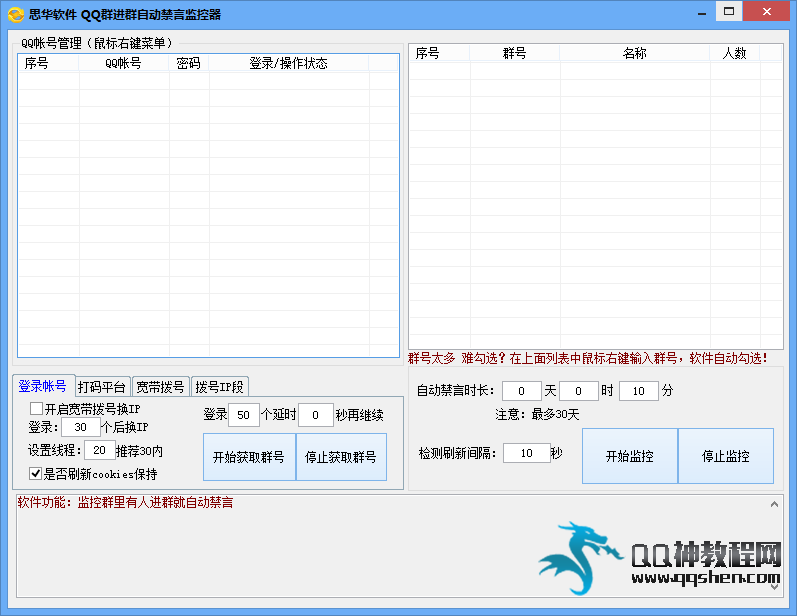Close the QQ群进群自动禁言监控器 window

coord(767,11)
